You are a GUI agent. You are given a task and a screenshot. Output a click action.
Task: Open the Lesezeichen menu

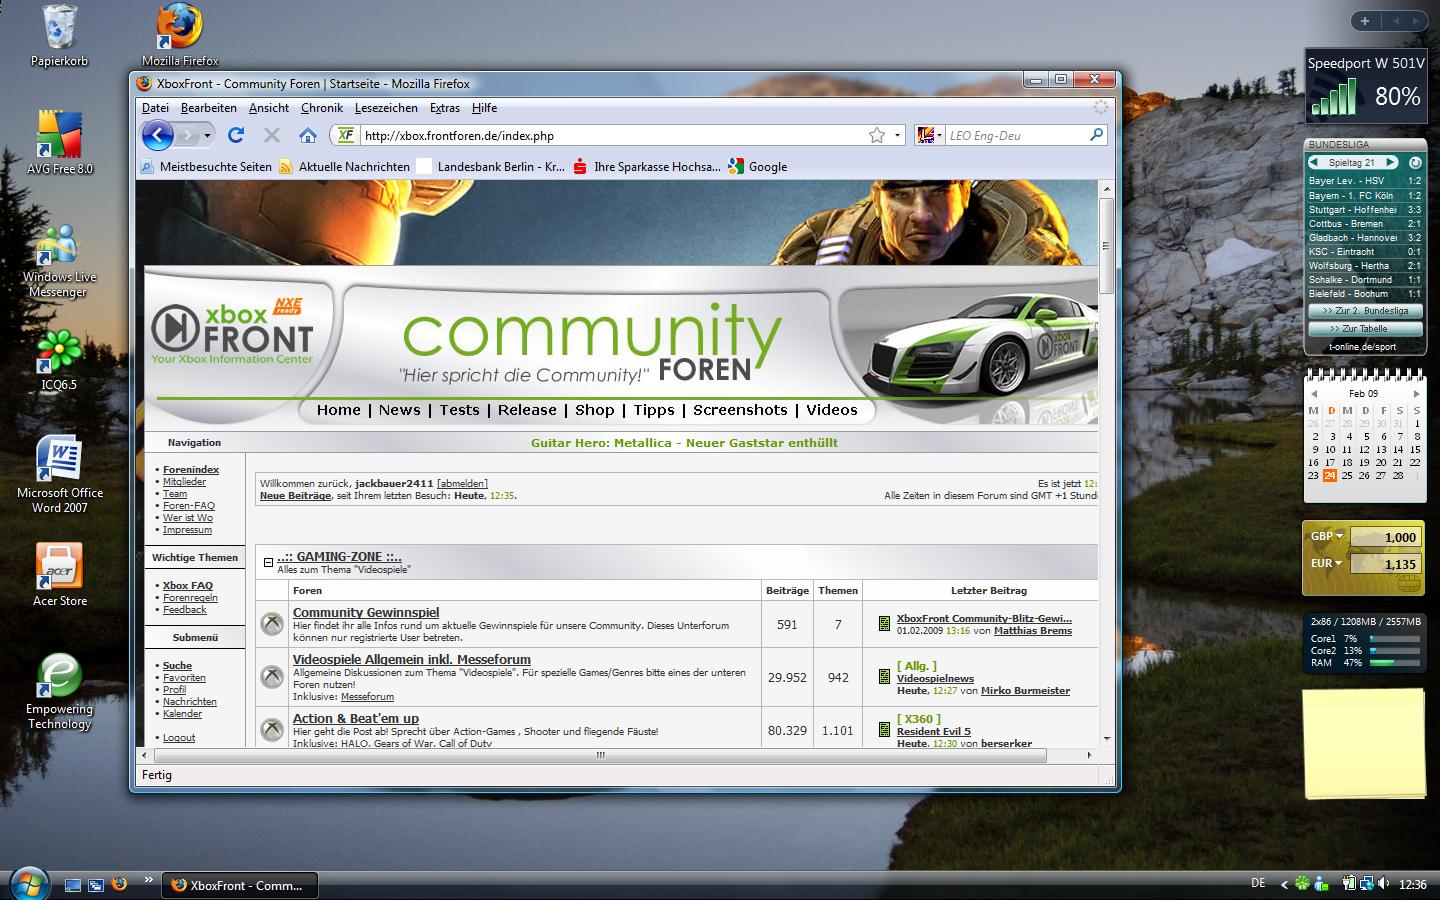coord(386,108)
